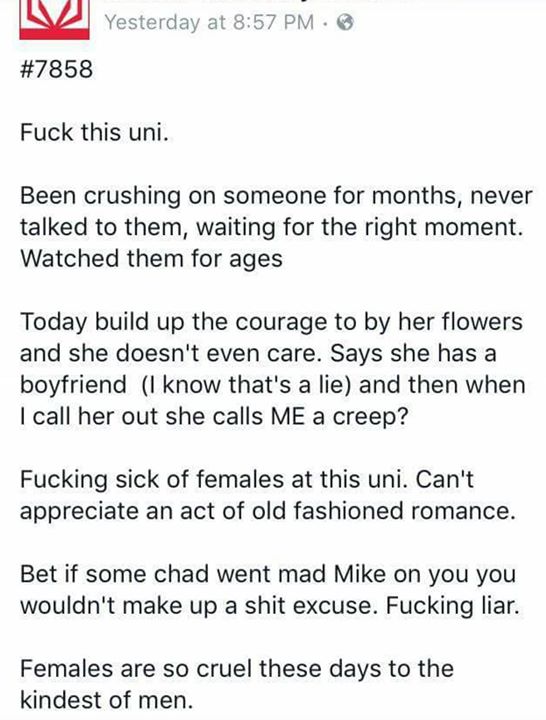The image size is (546, 720).
Task: Click the #7858 post number
Action: coord(56,69)
